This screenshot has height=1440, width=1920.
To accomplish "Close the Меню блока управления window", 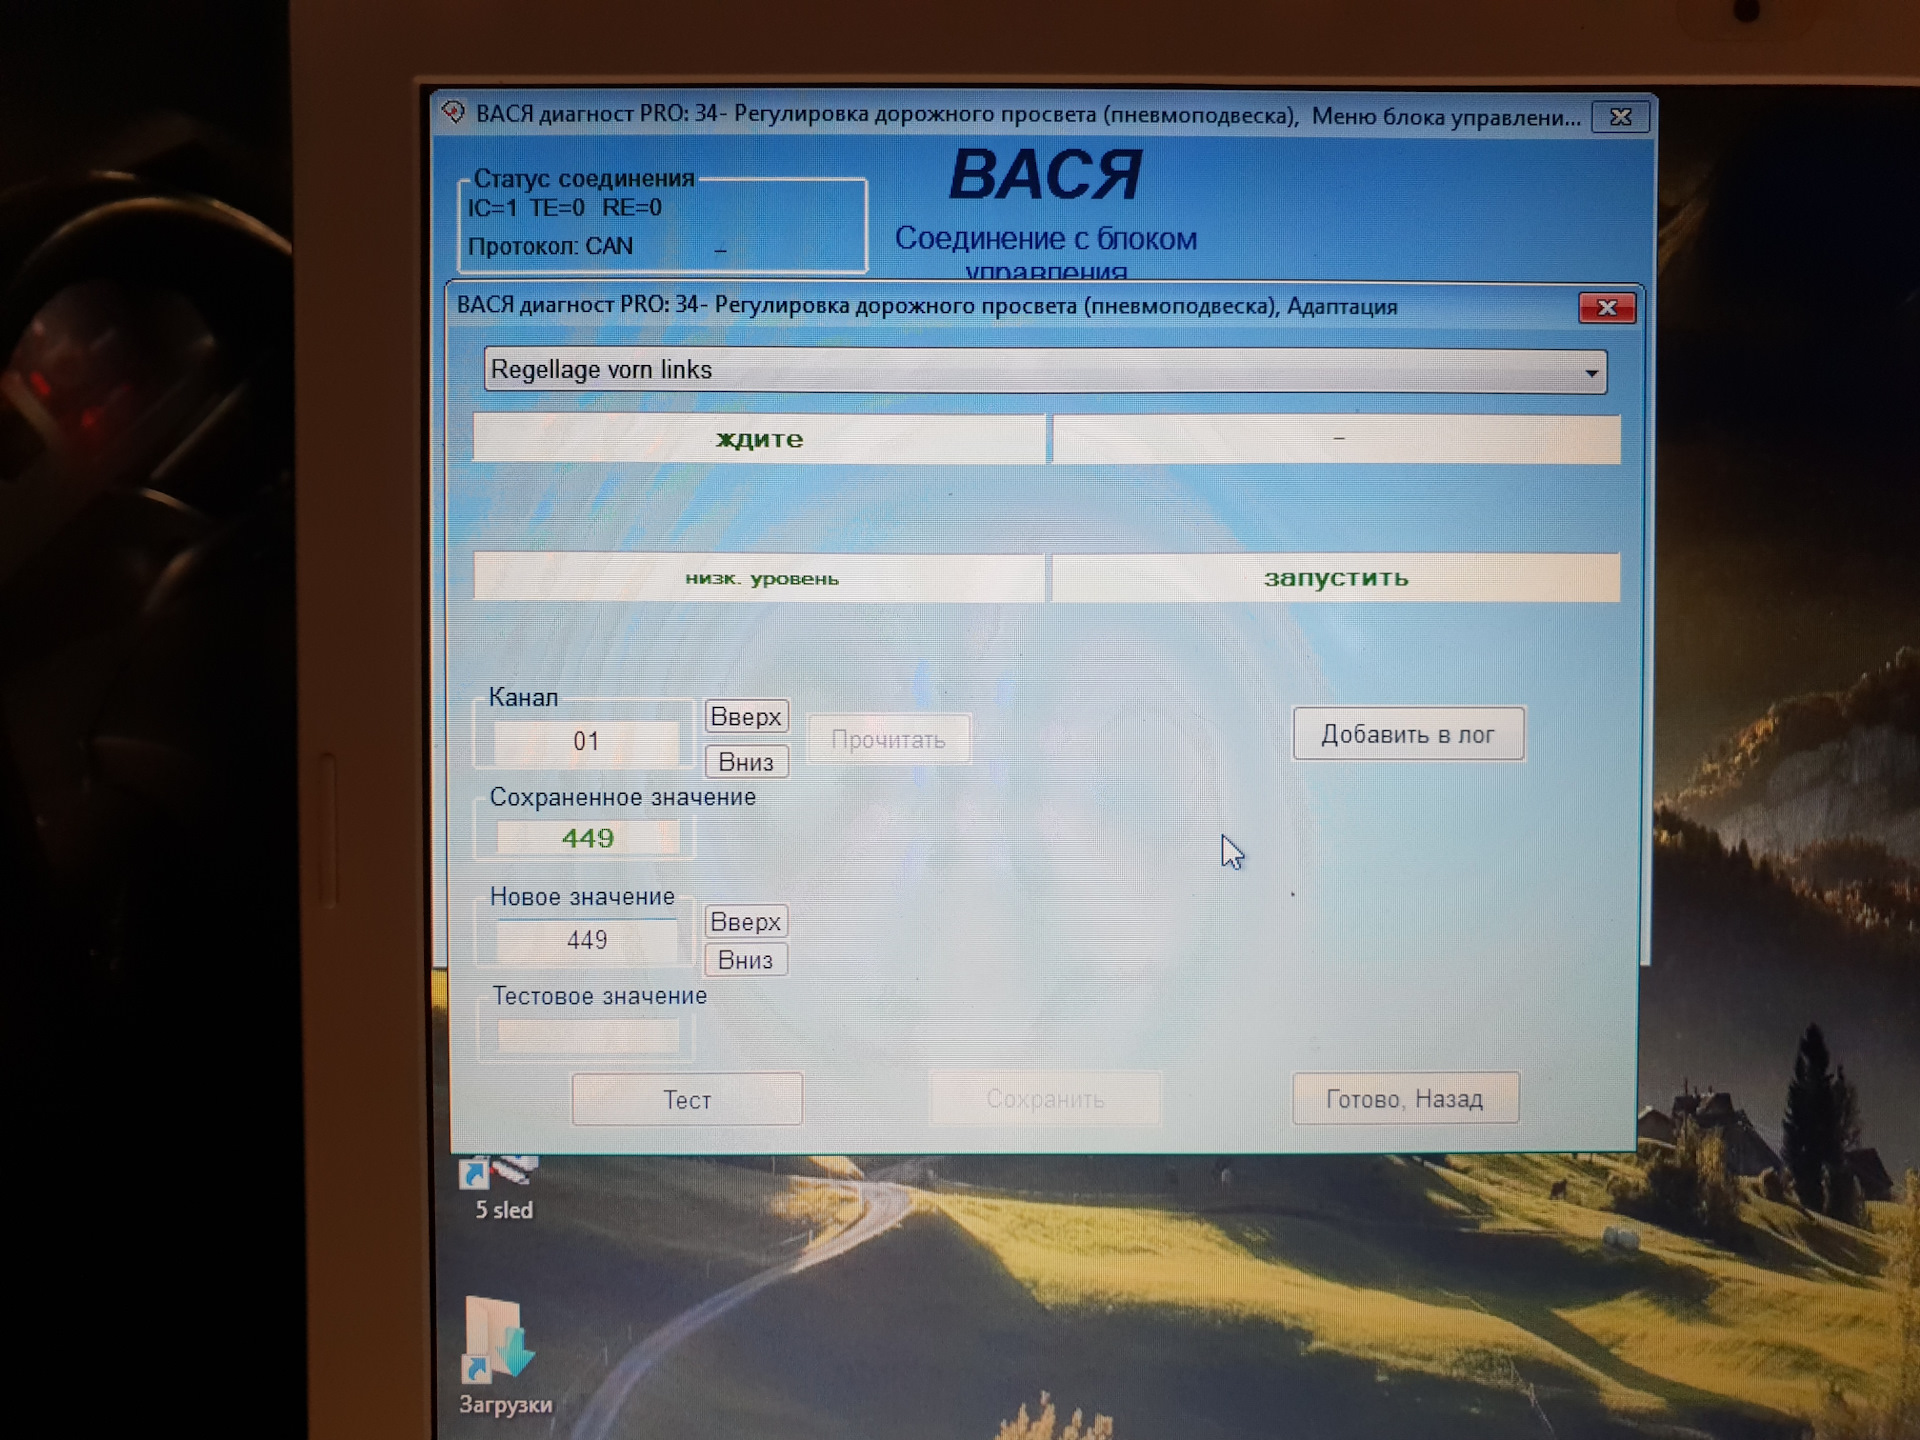I will (x=1621, y=117).
